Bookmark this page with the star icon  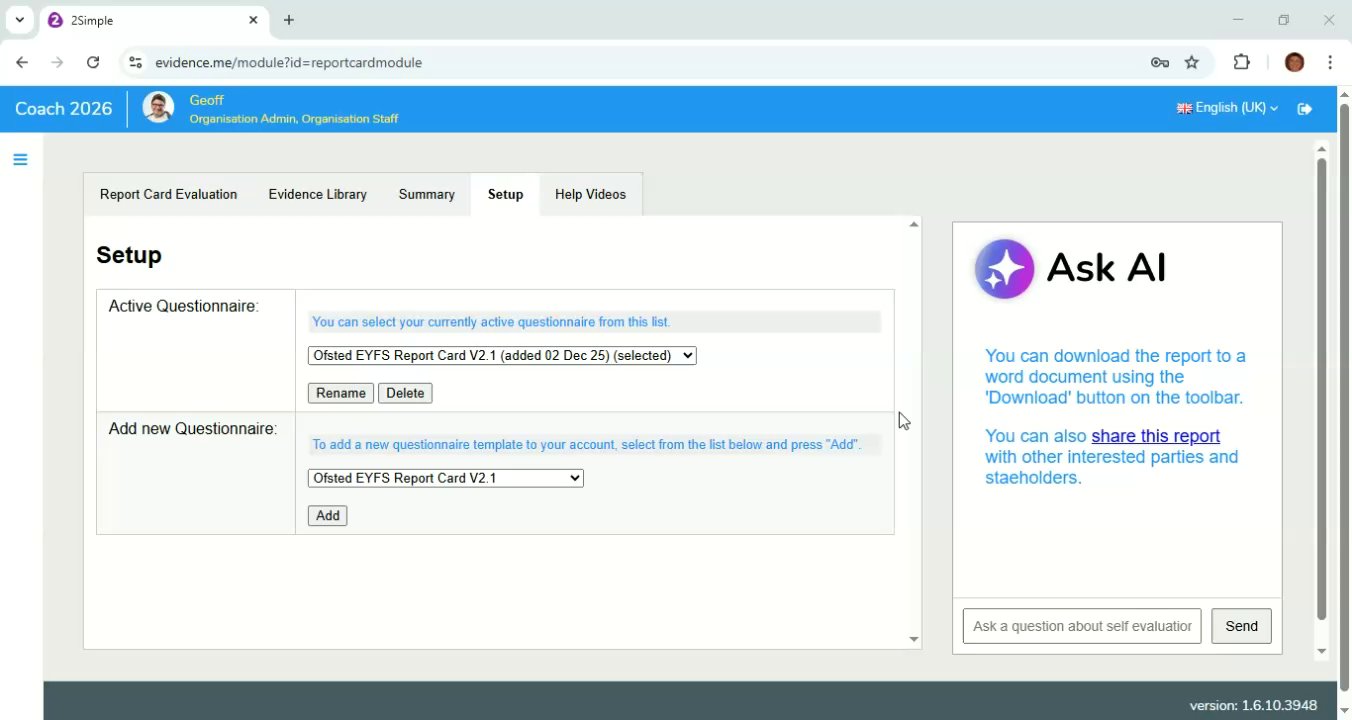1192,62
